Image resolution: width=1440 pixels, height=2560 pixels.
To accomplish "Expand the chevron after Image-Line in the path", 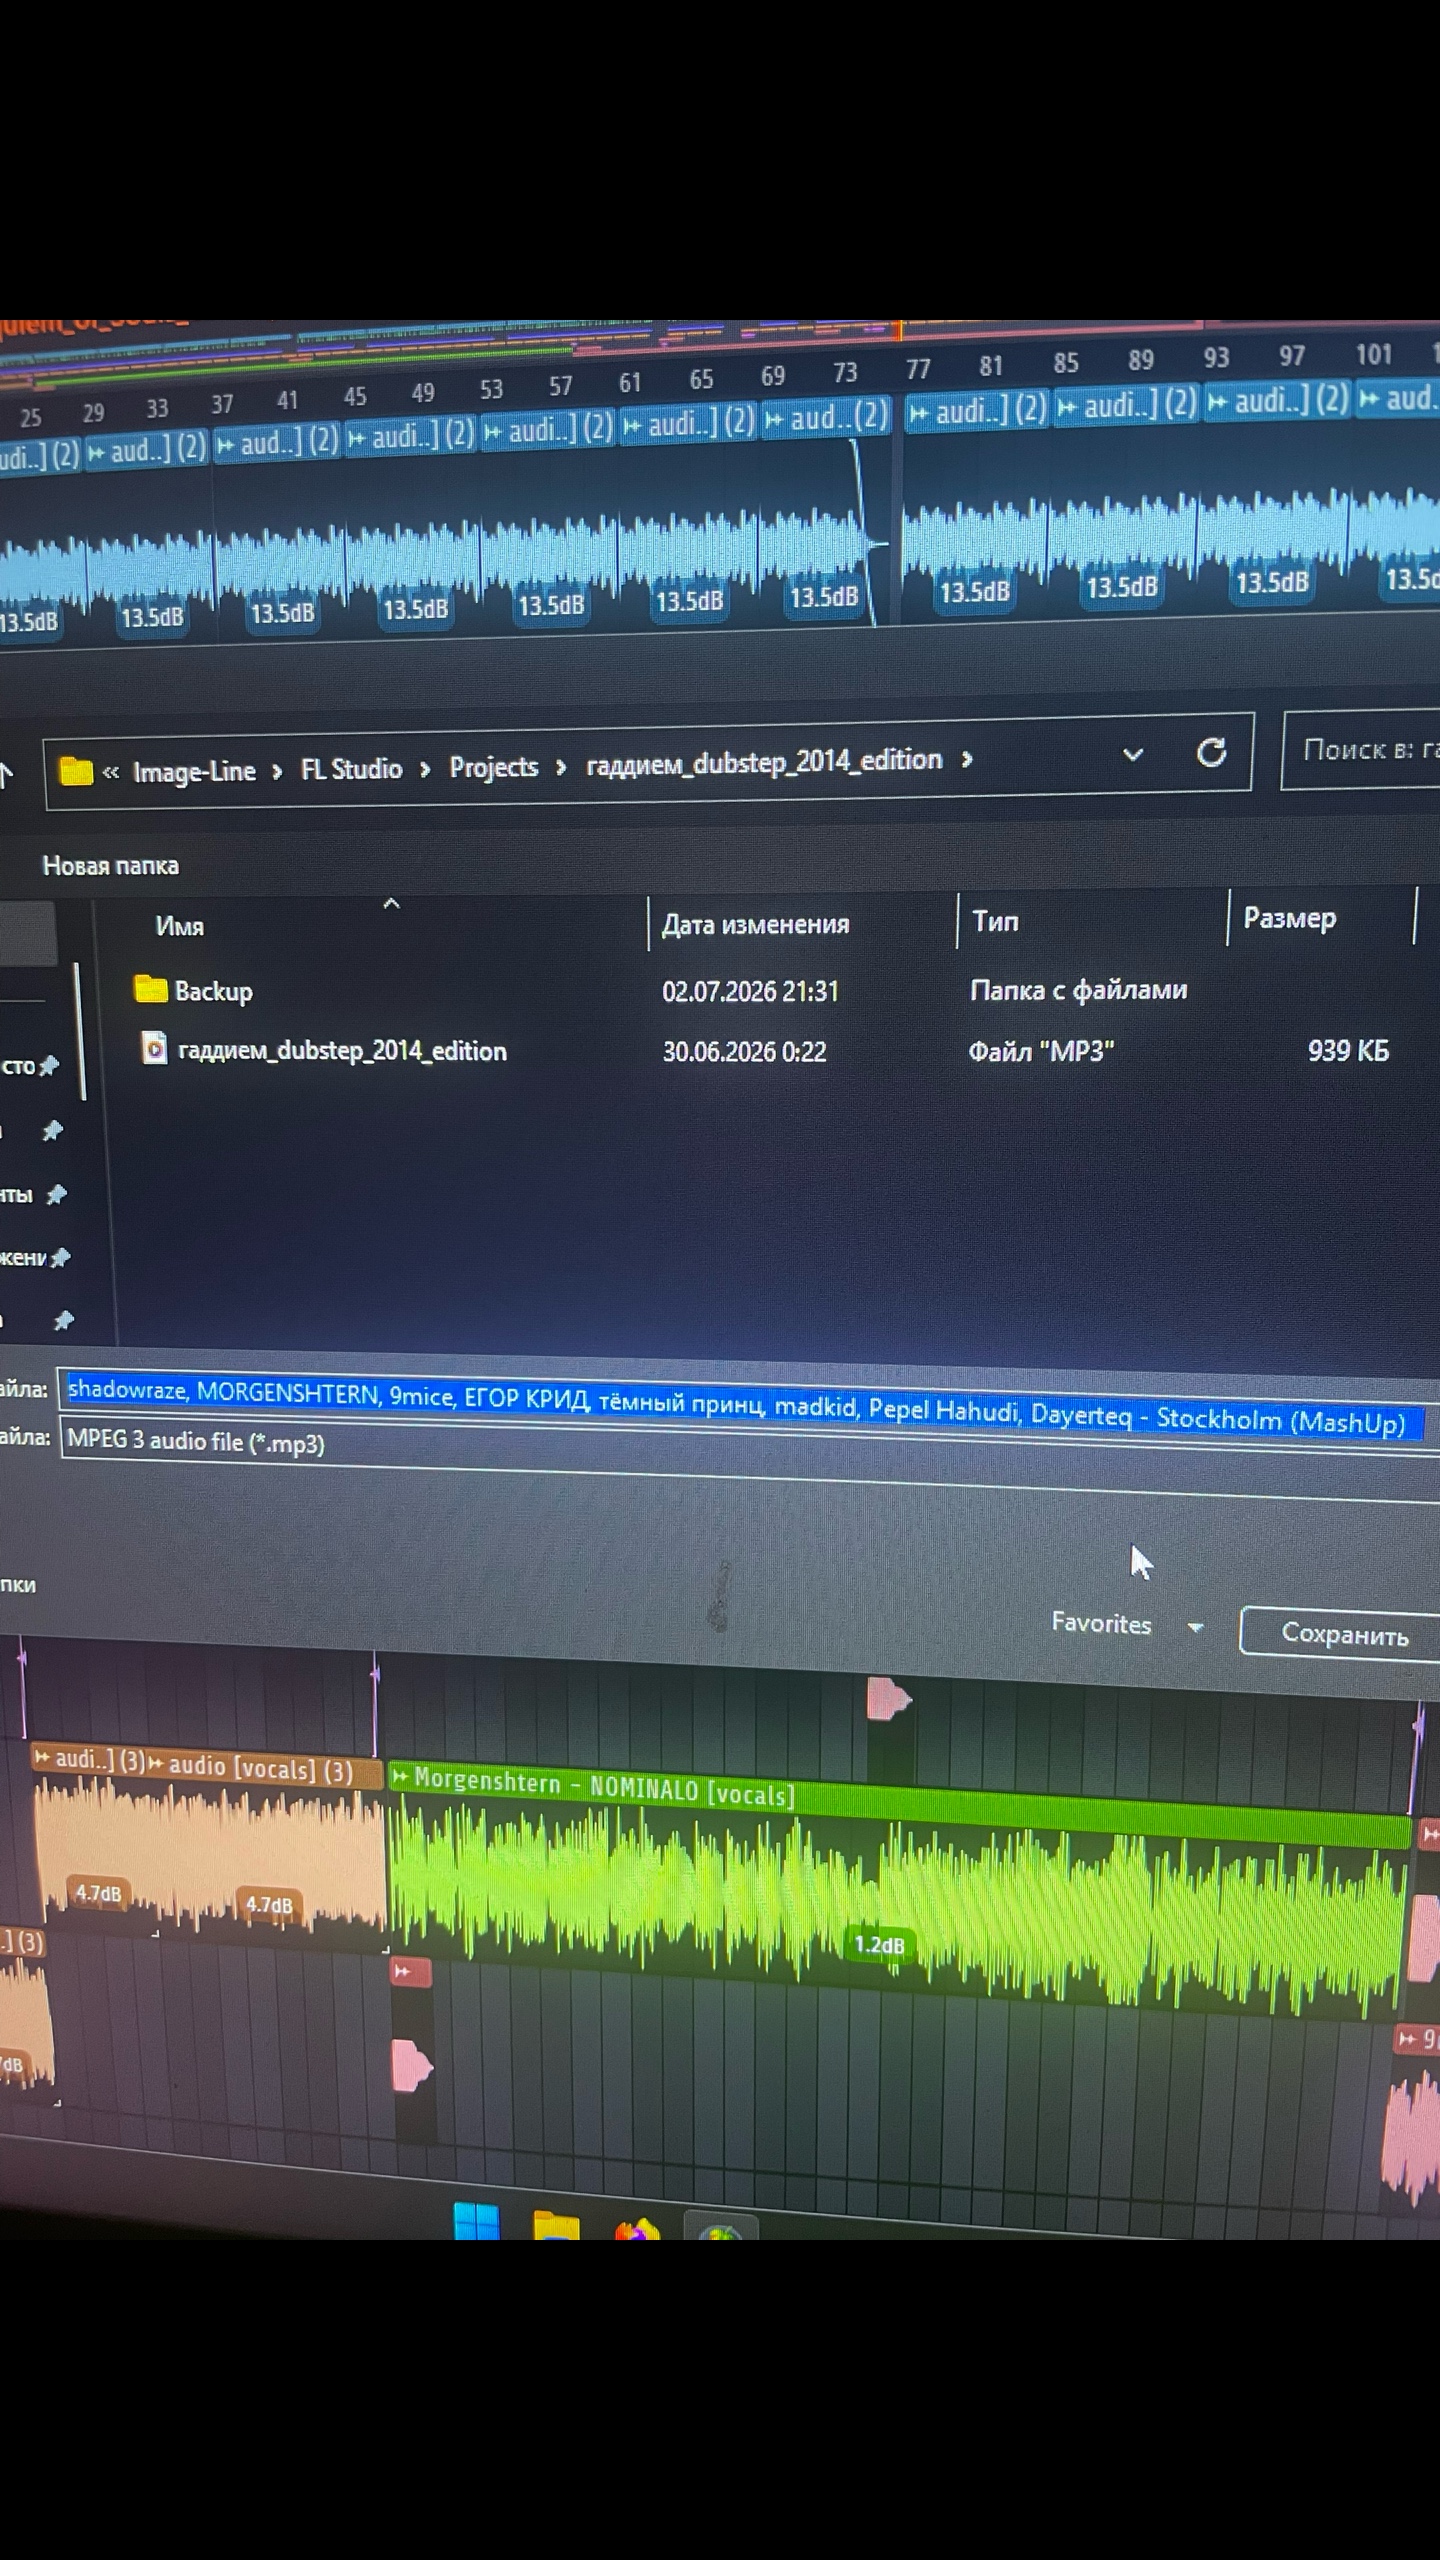I will click(277, 771).
